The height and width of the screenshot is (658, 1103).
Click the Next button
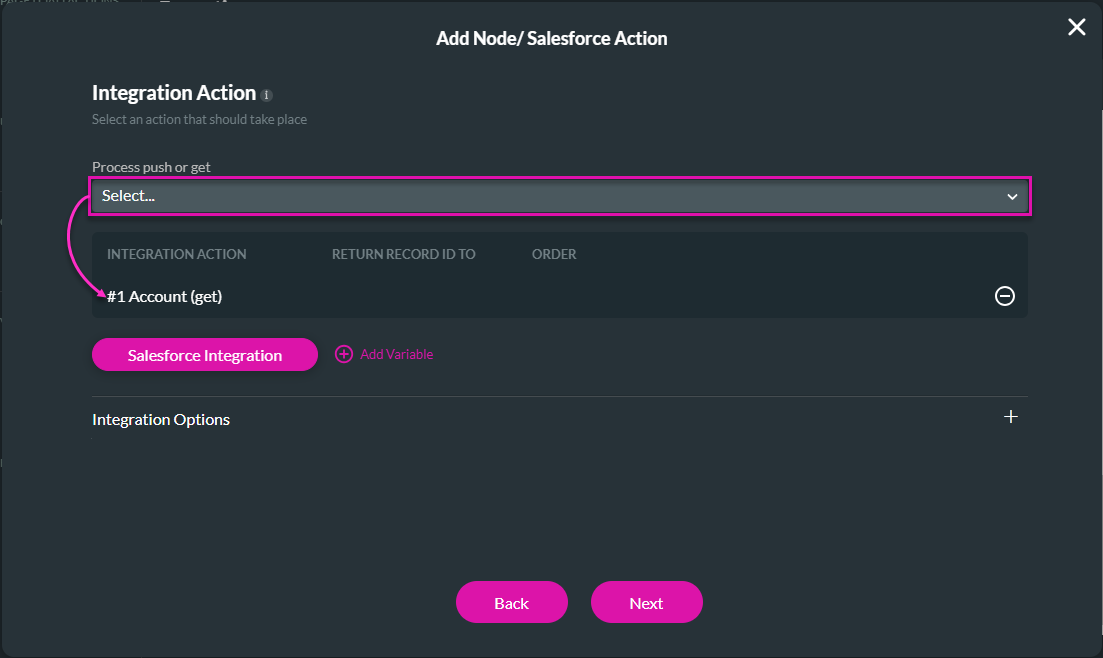point(646,602)
